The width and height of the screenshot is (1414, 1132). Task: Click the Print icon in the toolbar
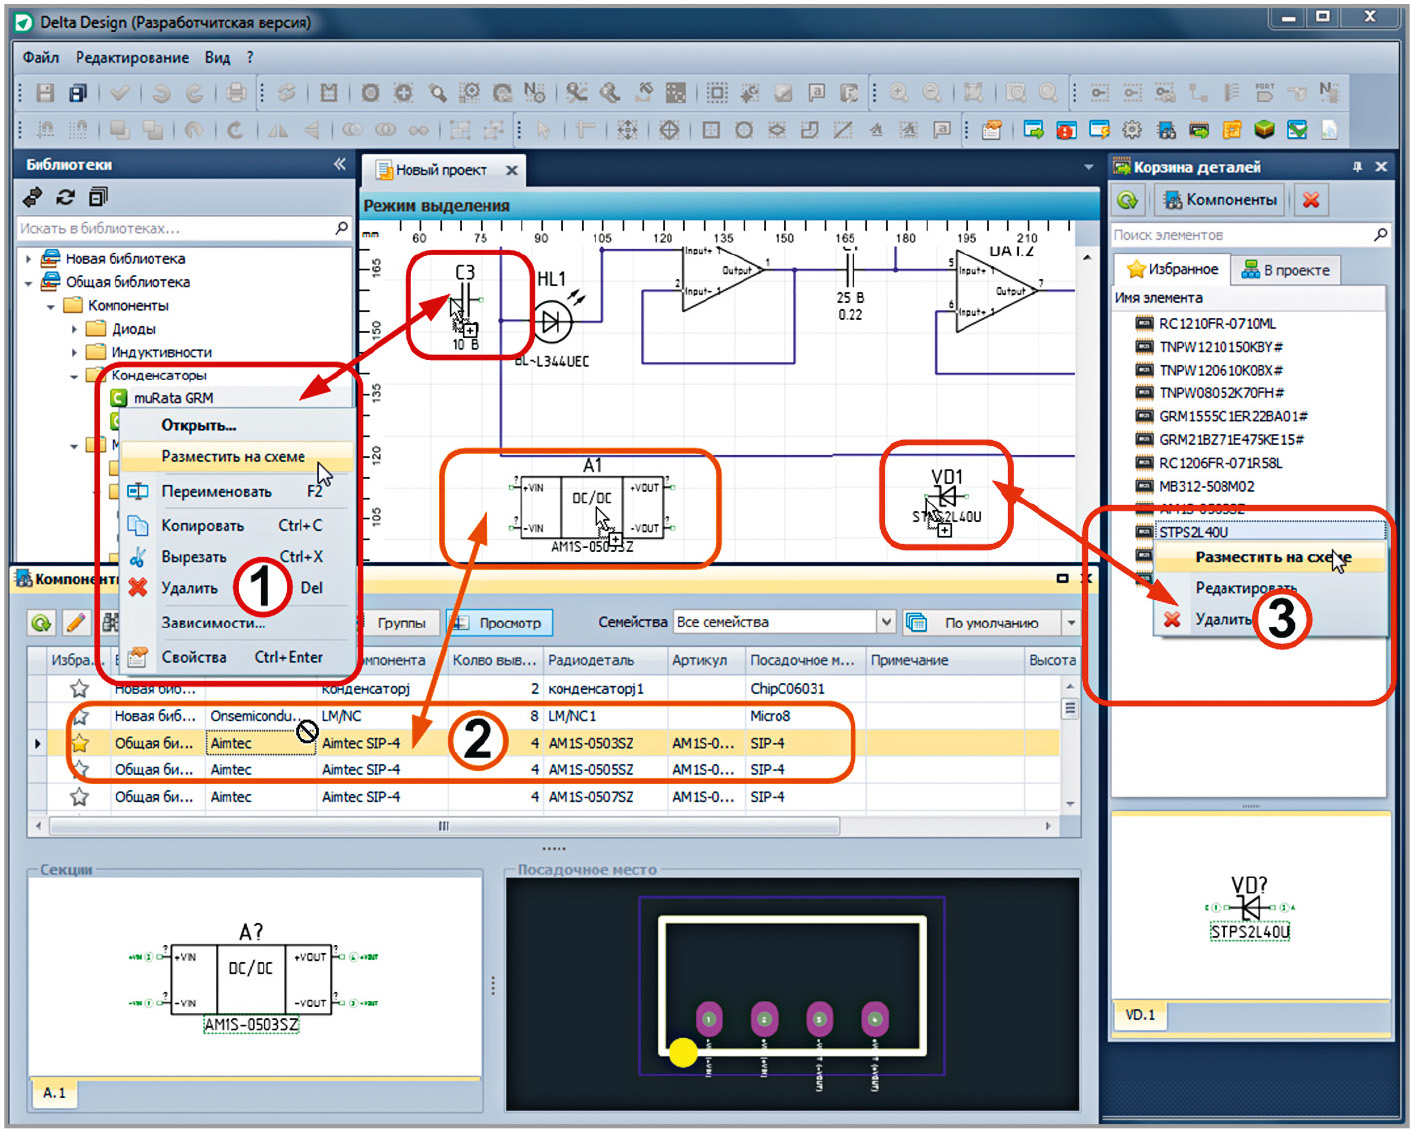coord(236,93)
